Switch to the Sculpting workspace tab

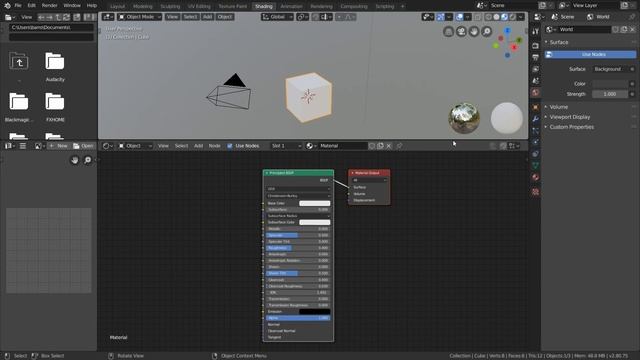coord(170,7)
